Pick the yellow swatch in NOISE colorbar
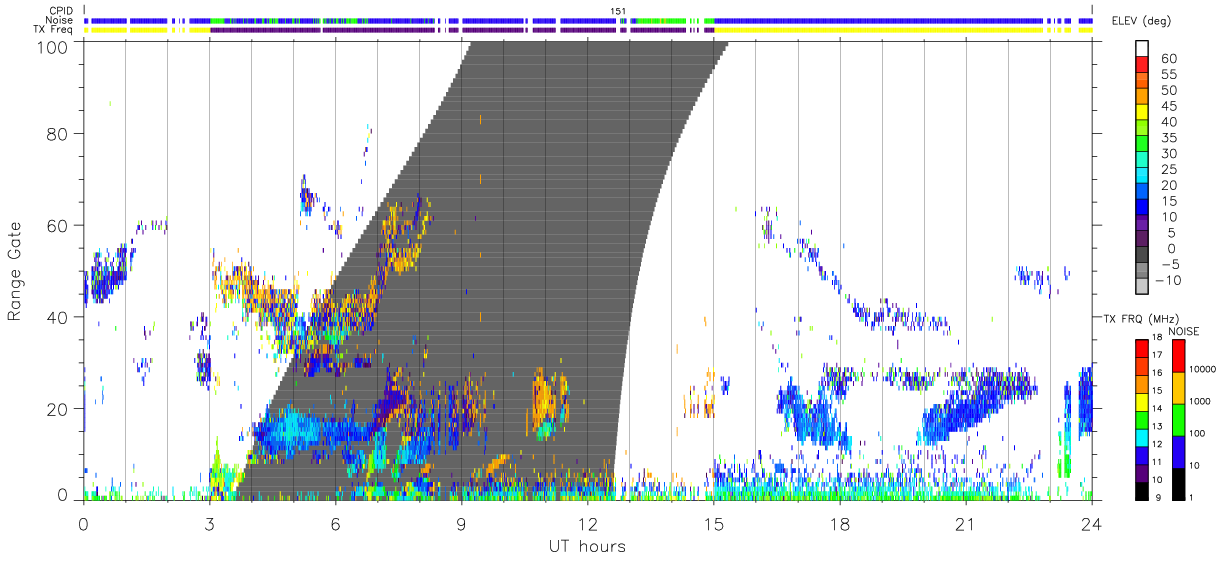 point(1178,387)
